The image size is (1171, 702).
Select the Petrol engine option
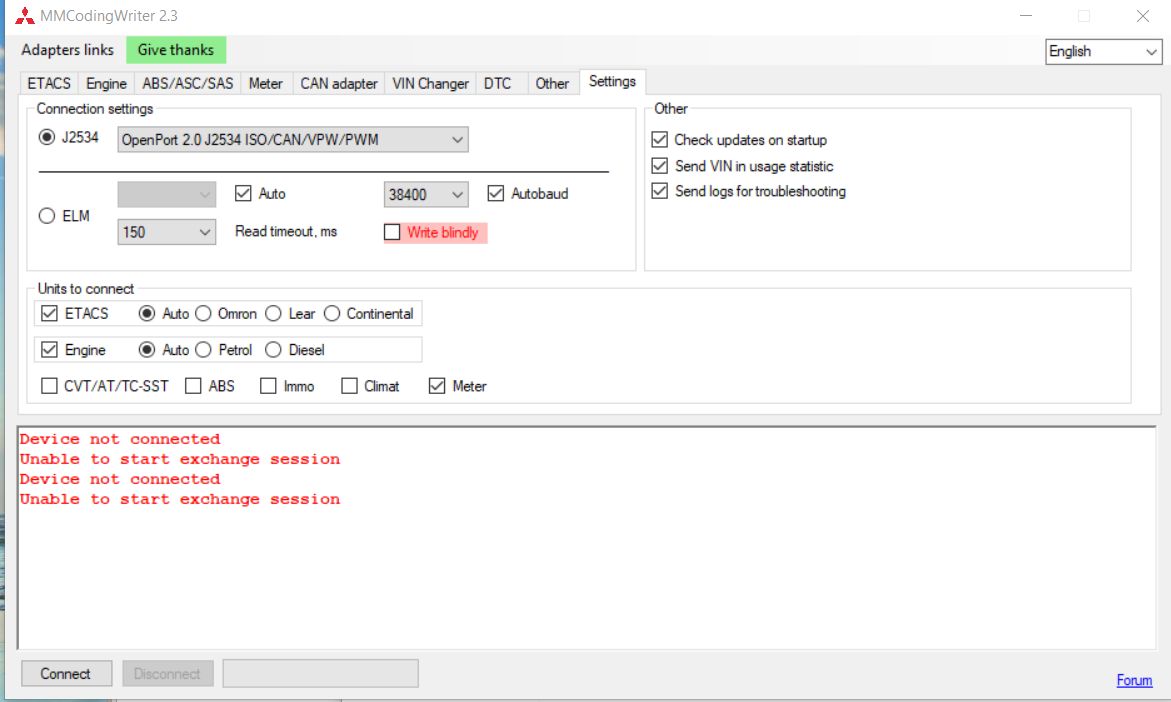pos(203,350)
